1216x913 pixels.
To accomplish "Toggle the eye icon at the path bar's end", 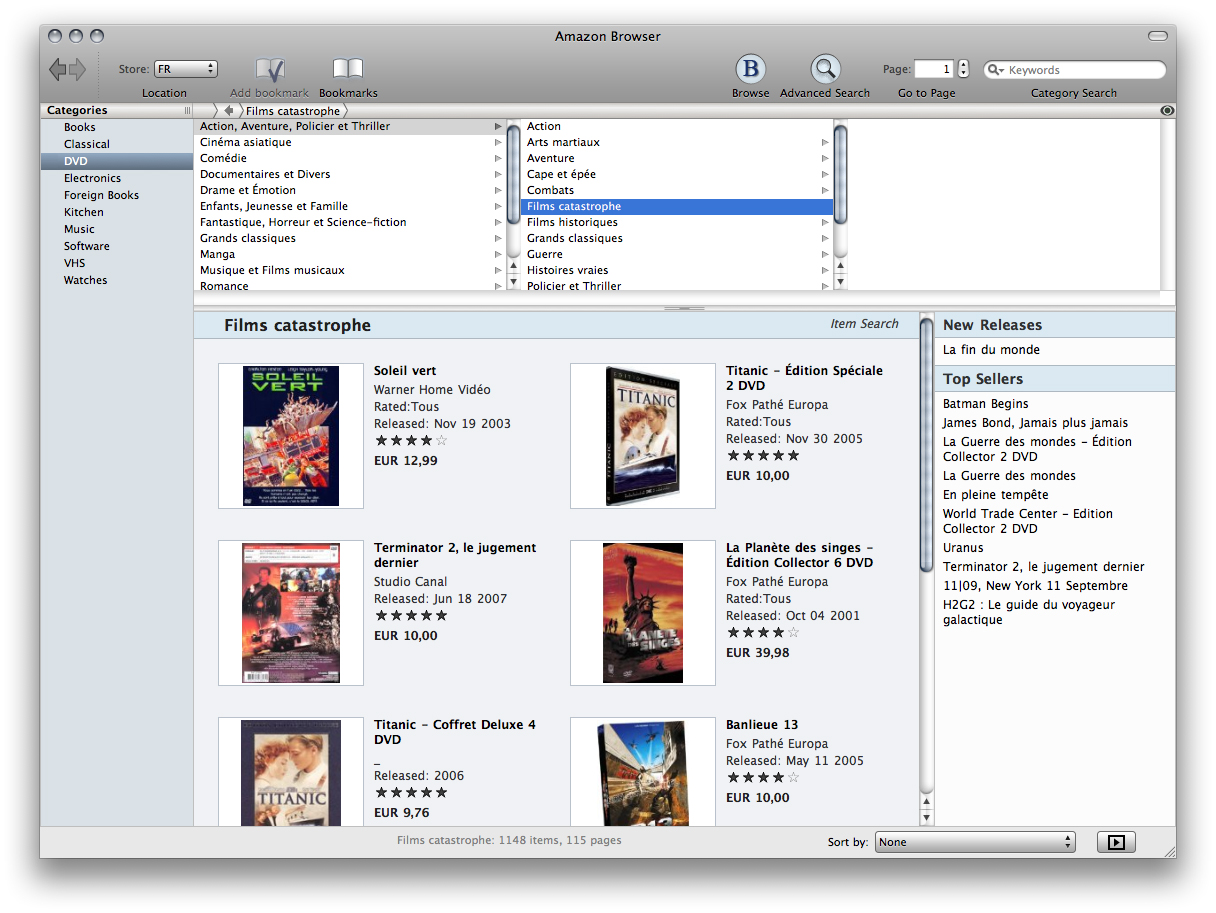I will tap(1168, 111).
